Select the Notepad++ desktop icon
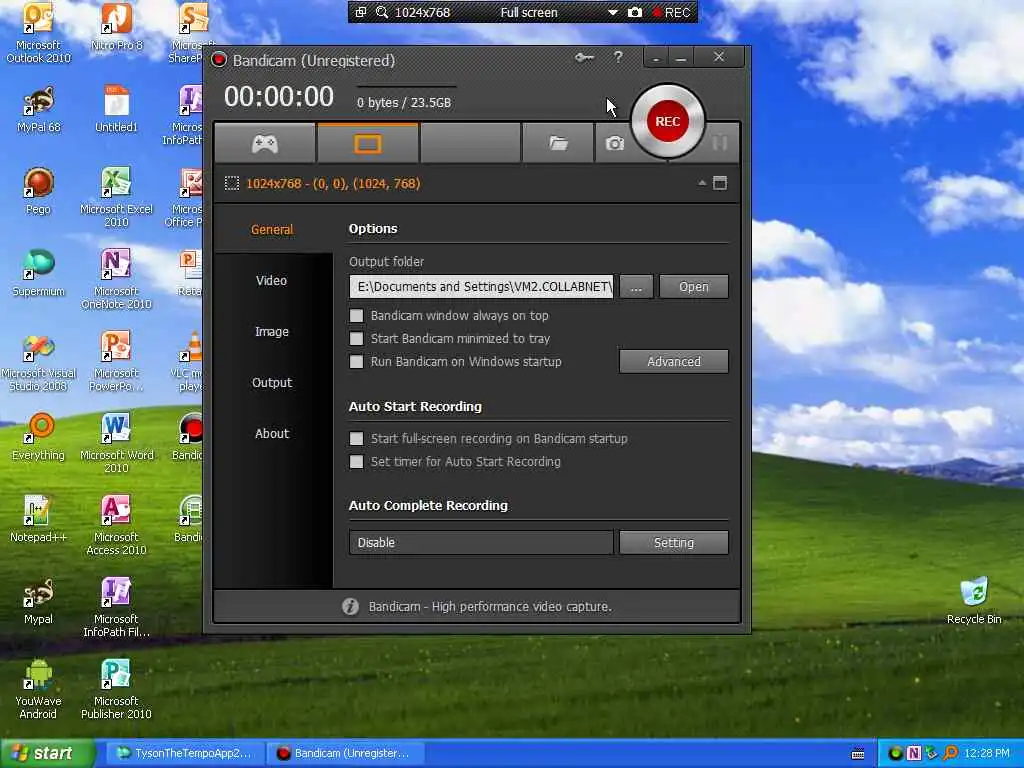The height and width of the screenshot is (768, 1024). (38, 519)
